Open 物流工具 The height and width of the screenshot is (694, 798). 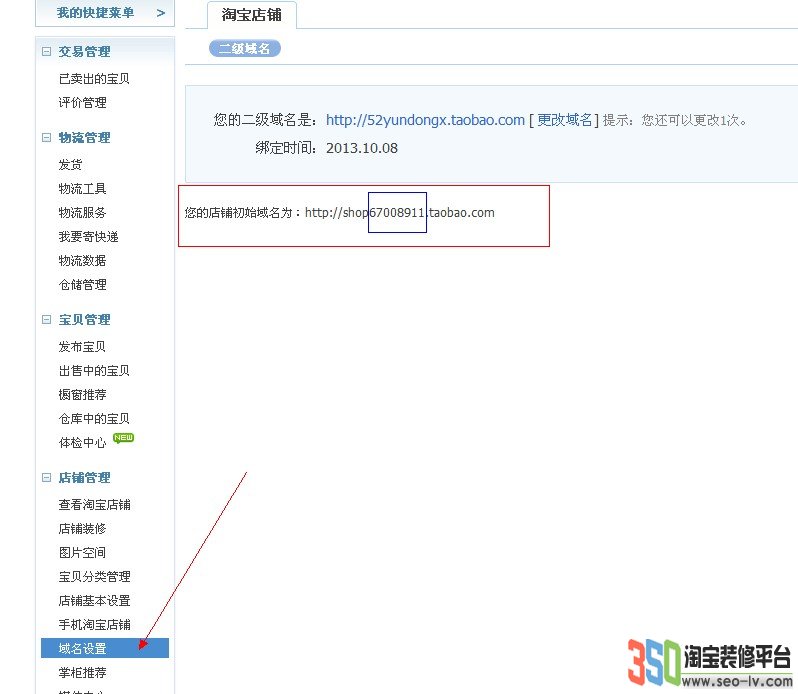(x=82, y=189)
